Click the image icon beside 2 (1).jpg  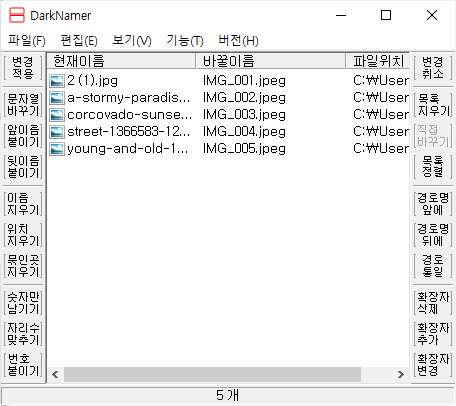(x=57, y=81)
